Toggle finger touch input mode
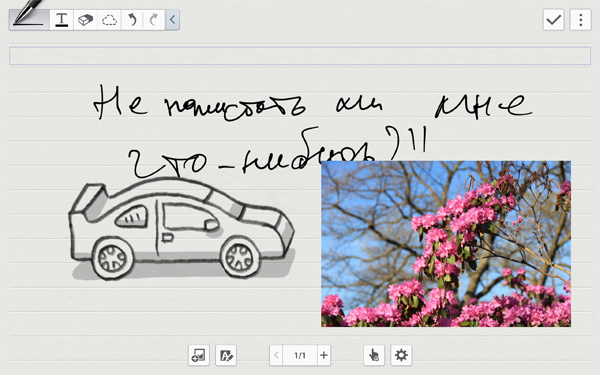Screen dimensions: 600x375 [374, 355]
